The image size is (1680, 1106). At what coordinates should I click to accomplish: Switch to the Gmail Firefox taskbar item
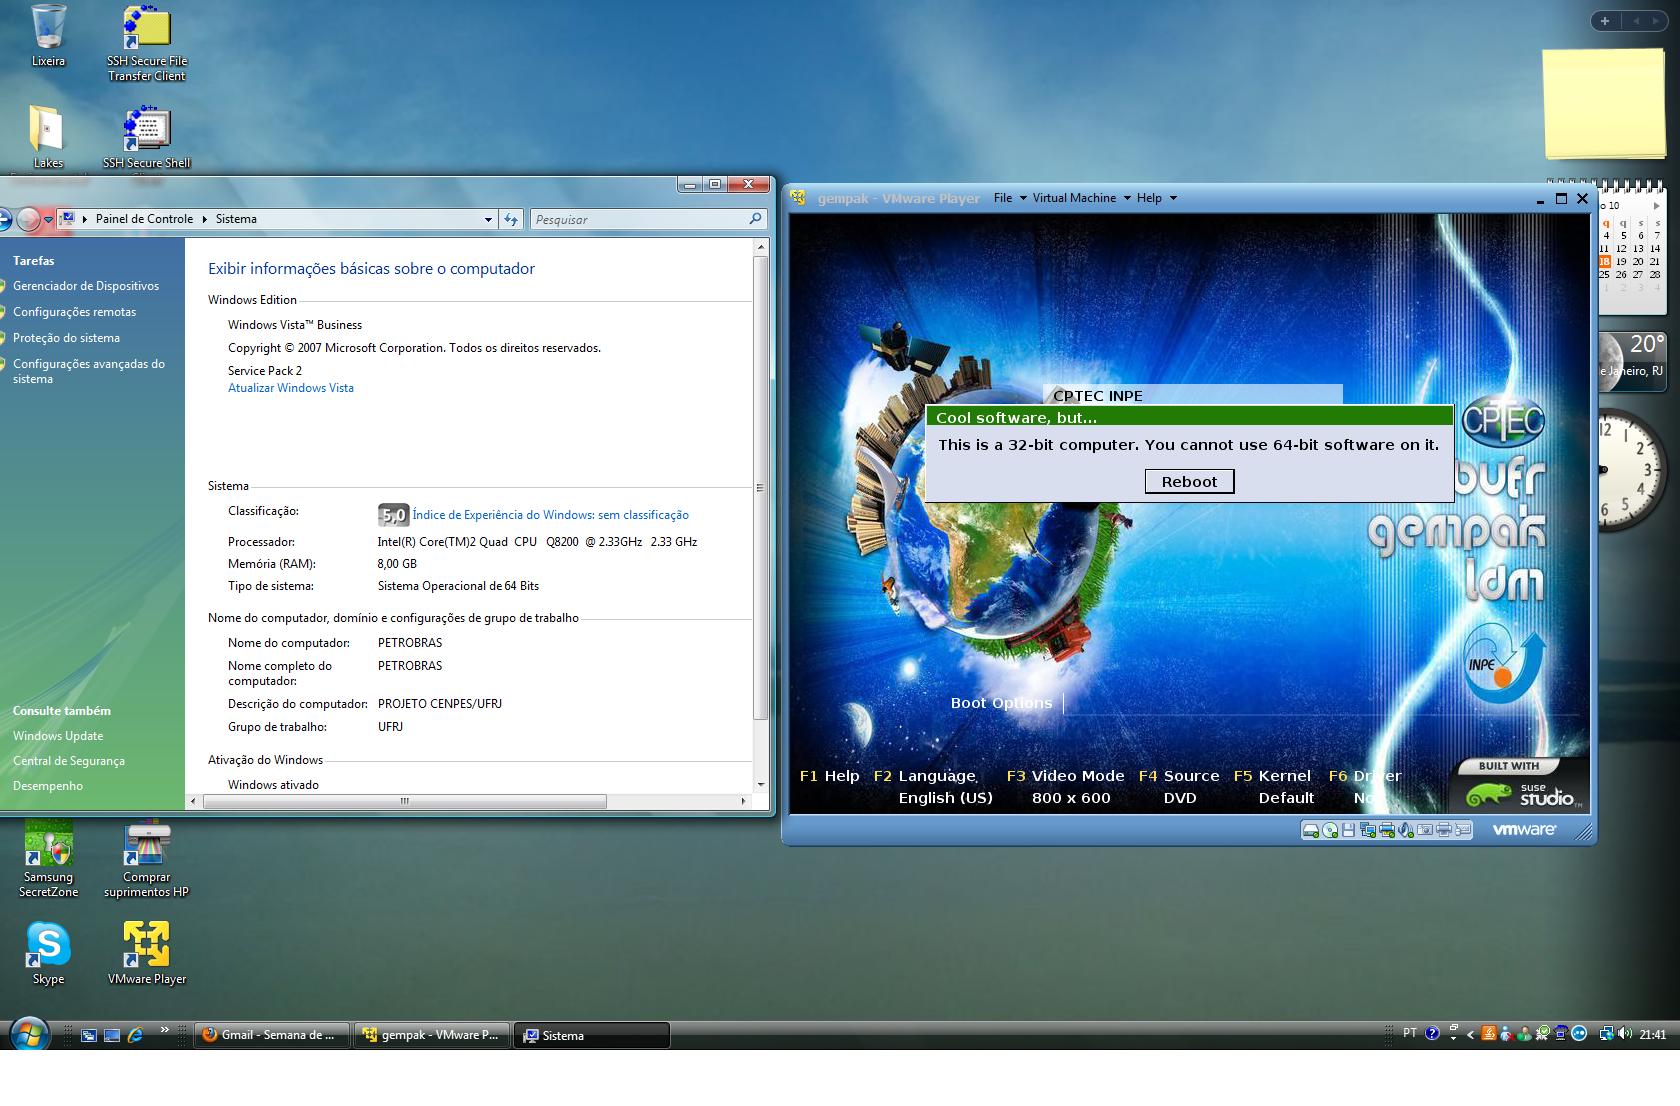272,1035
